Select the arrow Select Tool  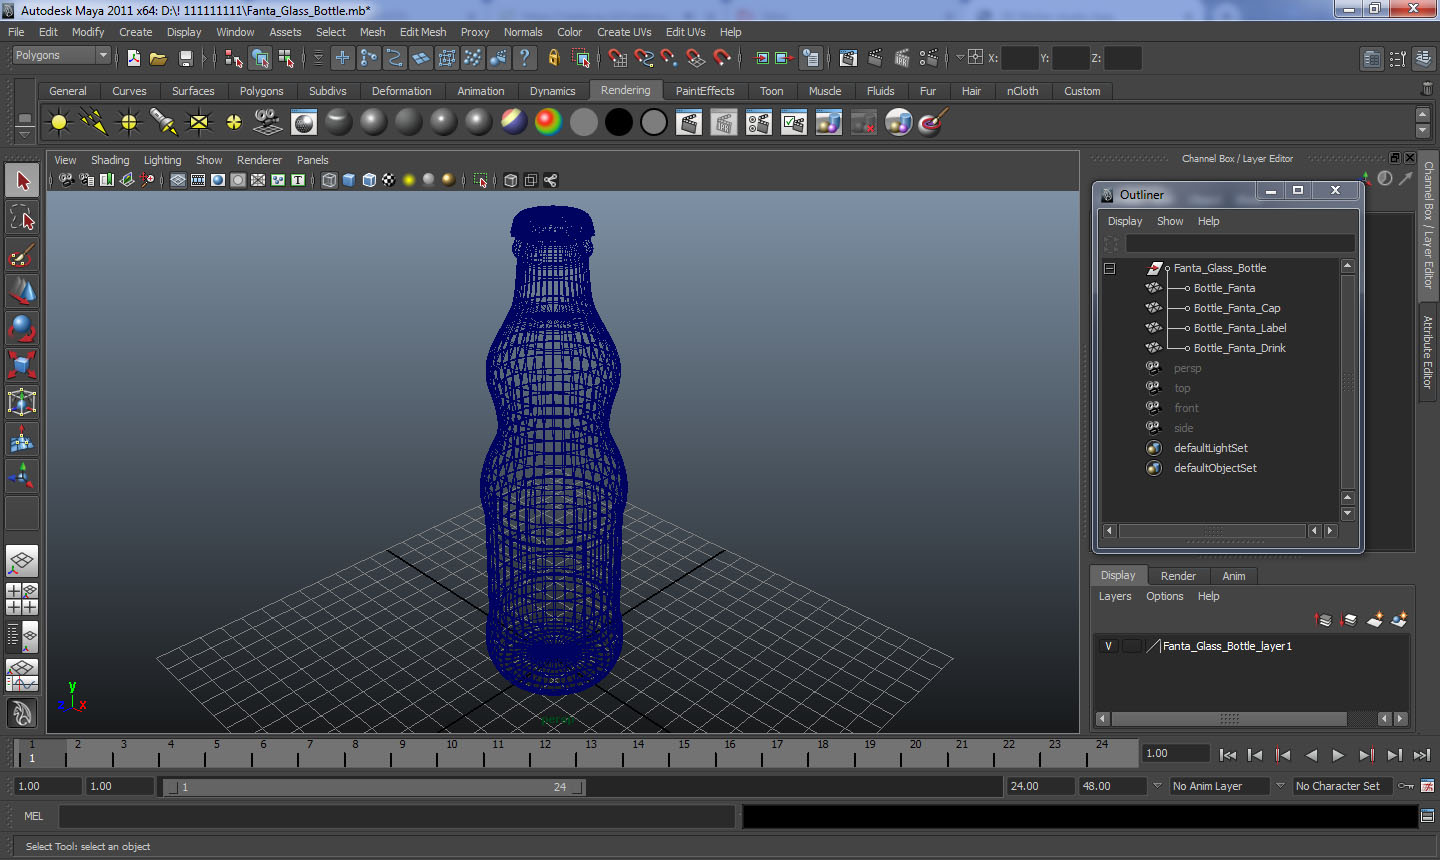pyautogui.click(x=22, y=181)
